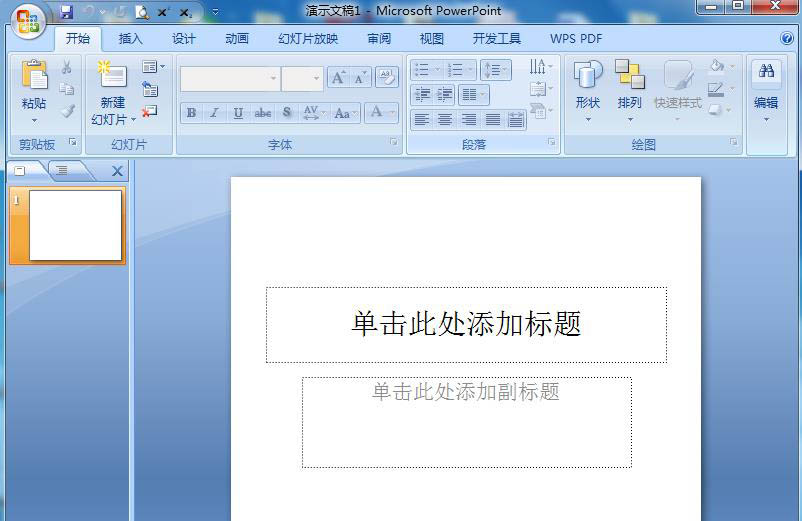
Task: Switch to the 开始 tab
Action: click(78, 39)
